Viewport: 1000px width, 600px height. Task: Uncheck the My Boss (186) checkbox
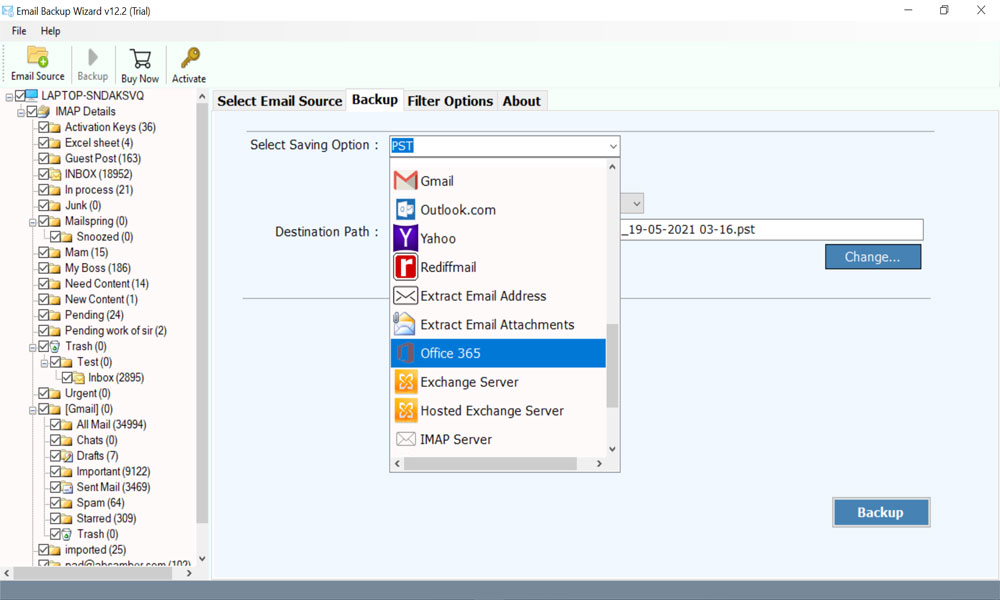pos(43,268)
